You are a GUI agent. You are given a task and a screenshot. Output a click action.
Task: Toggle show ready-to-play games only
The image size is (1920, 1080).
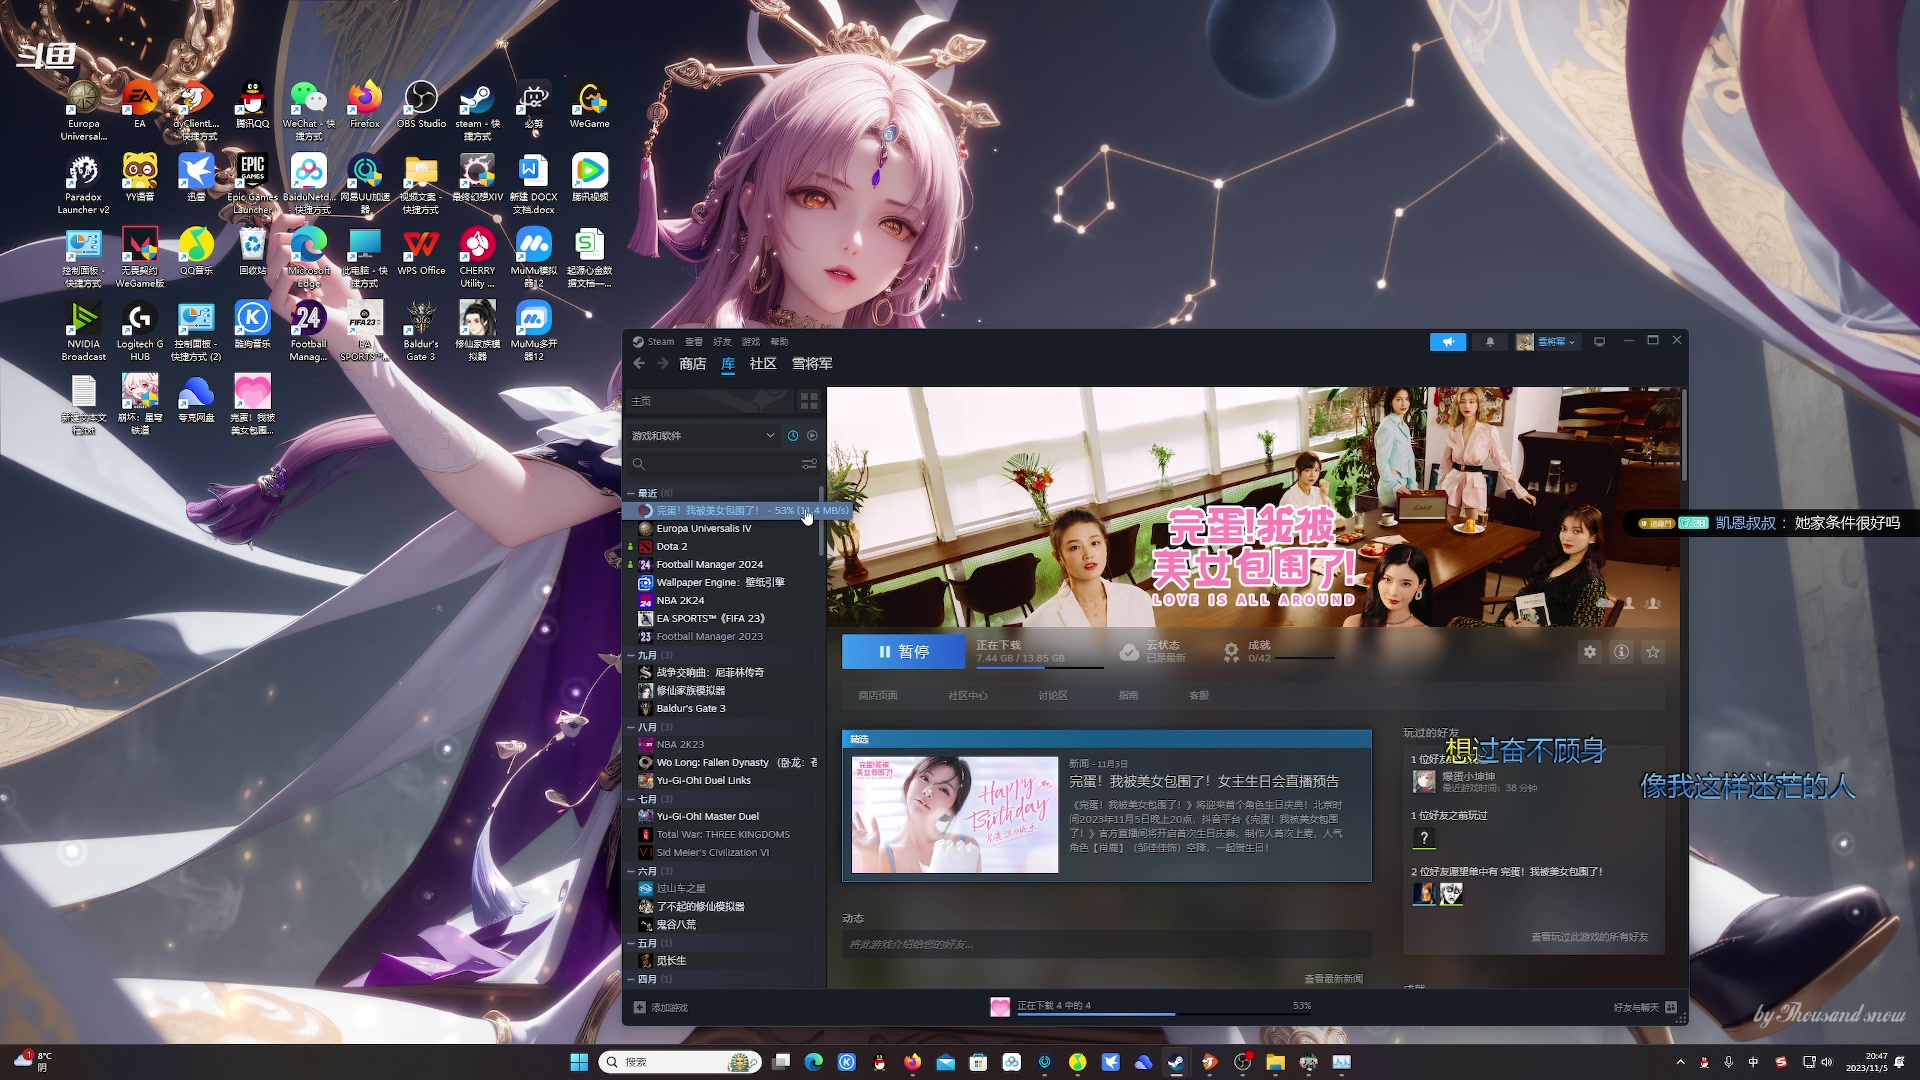[812, 436]
